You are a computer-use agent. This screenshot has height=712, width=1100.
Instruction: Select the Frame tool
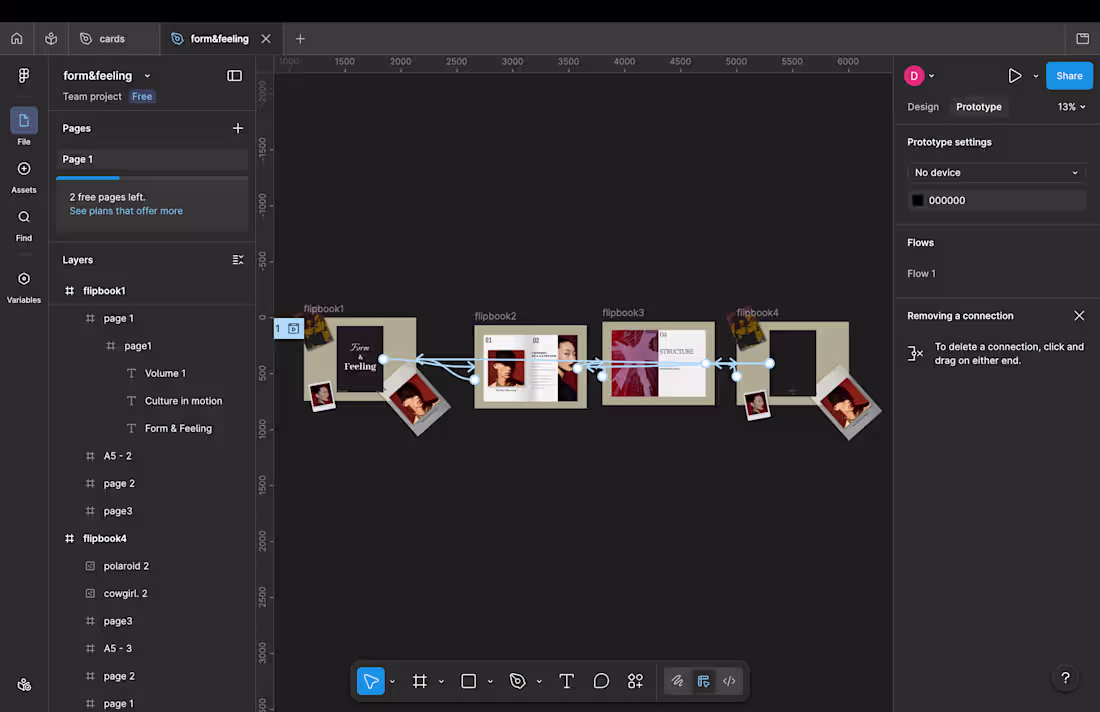420,681
